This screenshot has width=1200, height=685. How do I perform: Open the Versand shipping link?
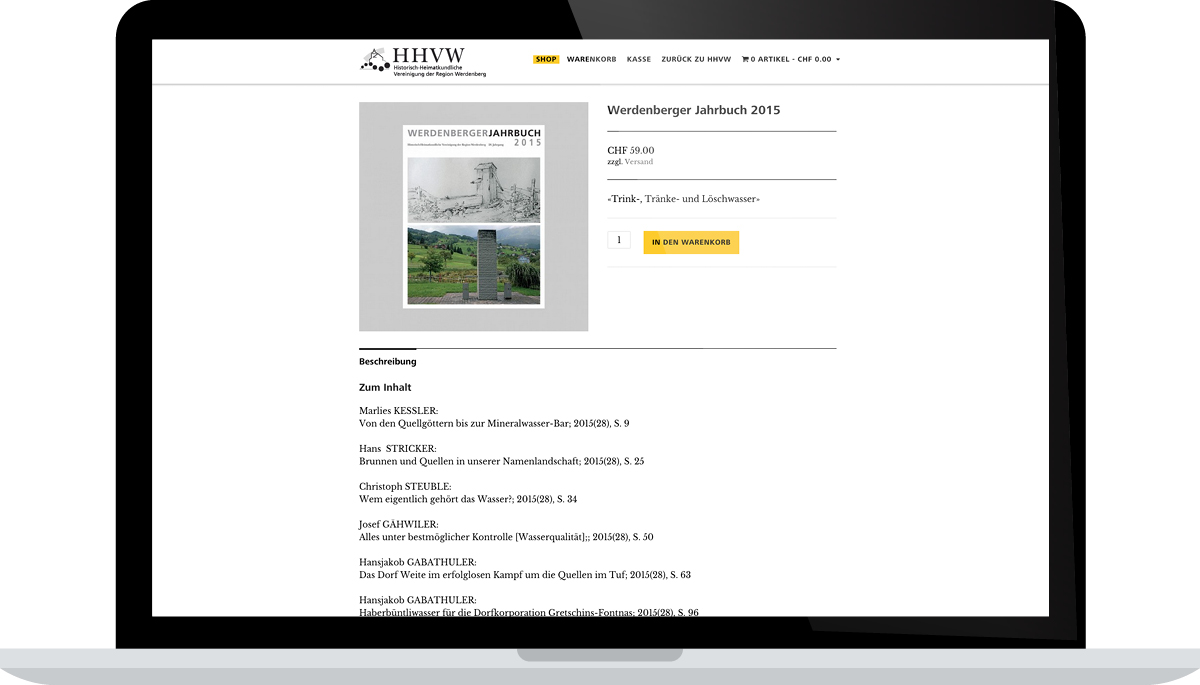(x=639, y=162)
